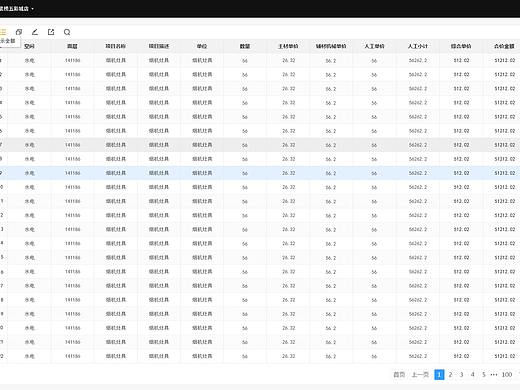The width and height of the screenshot is (520, 390).
Task: Go to page 4 in the pagination
Action: [473, 375]
